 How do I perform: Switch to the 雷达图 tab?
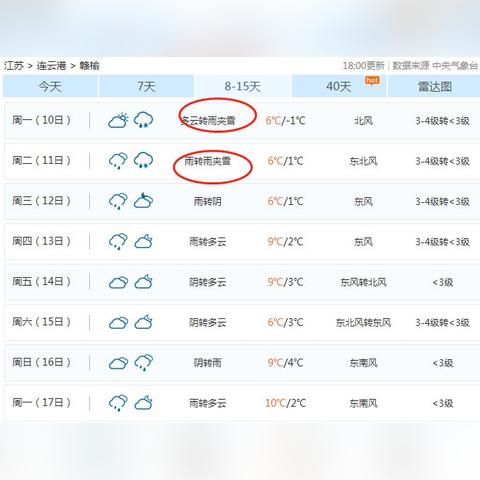point(434,86)
